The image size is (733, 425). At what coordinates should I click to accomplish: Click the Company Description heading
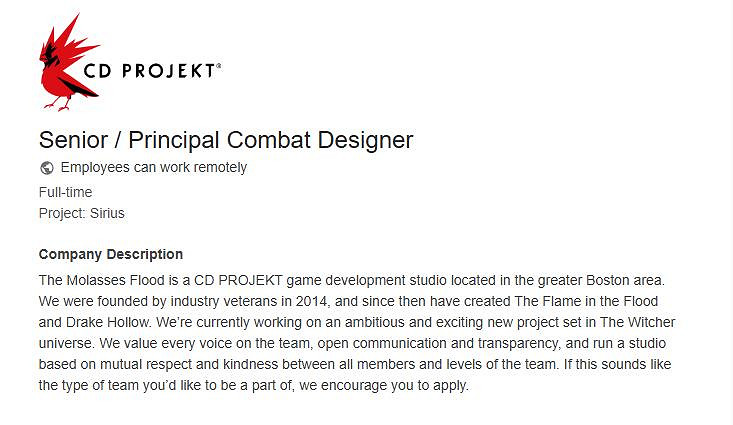tap(111, 254)
